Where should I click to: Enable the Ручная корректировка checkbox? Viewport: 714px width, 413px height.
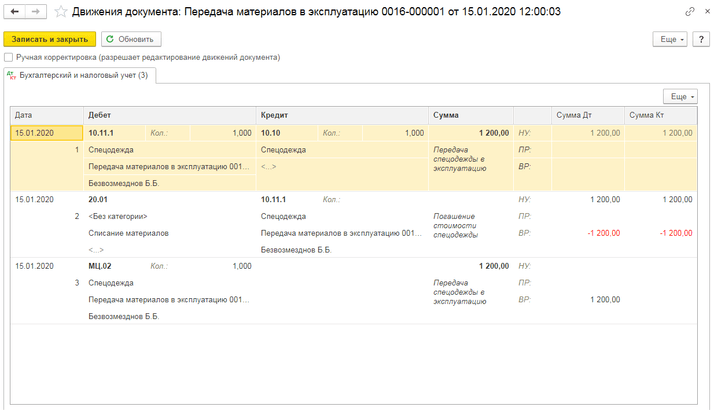9,57
